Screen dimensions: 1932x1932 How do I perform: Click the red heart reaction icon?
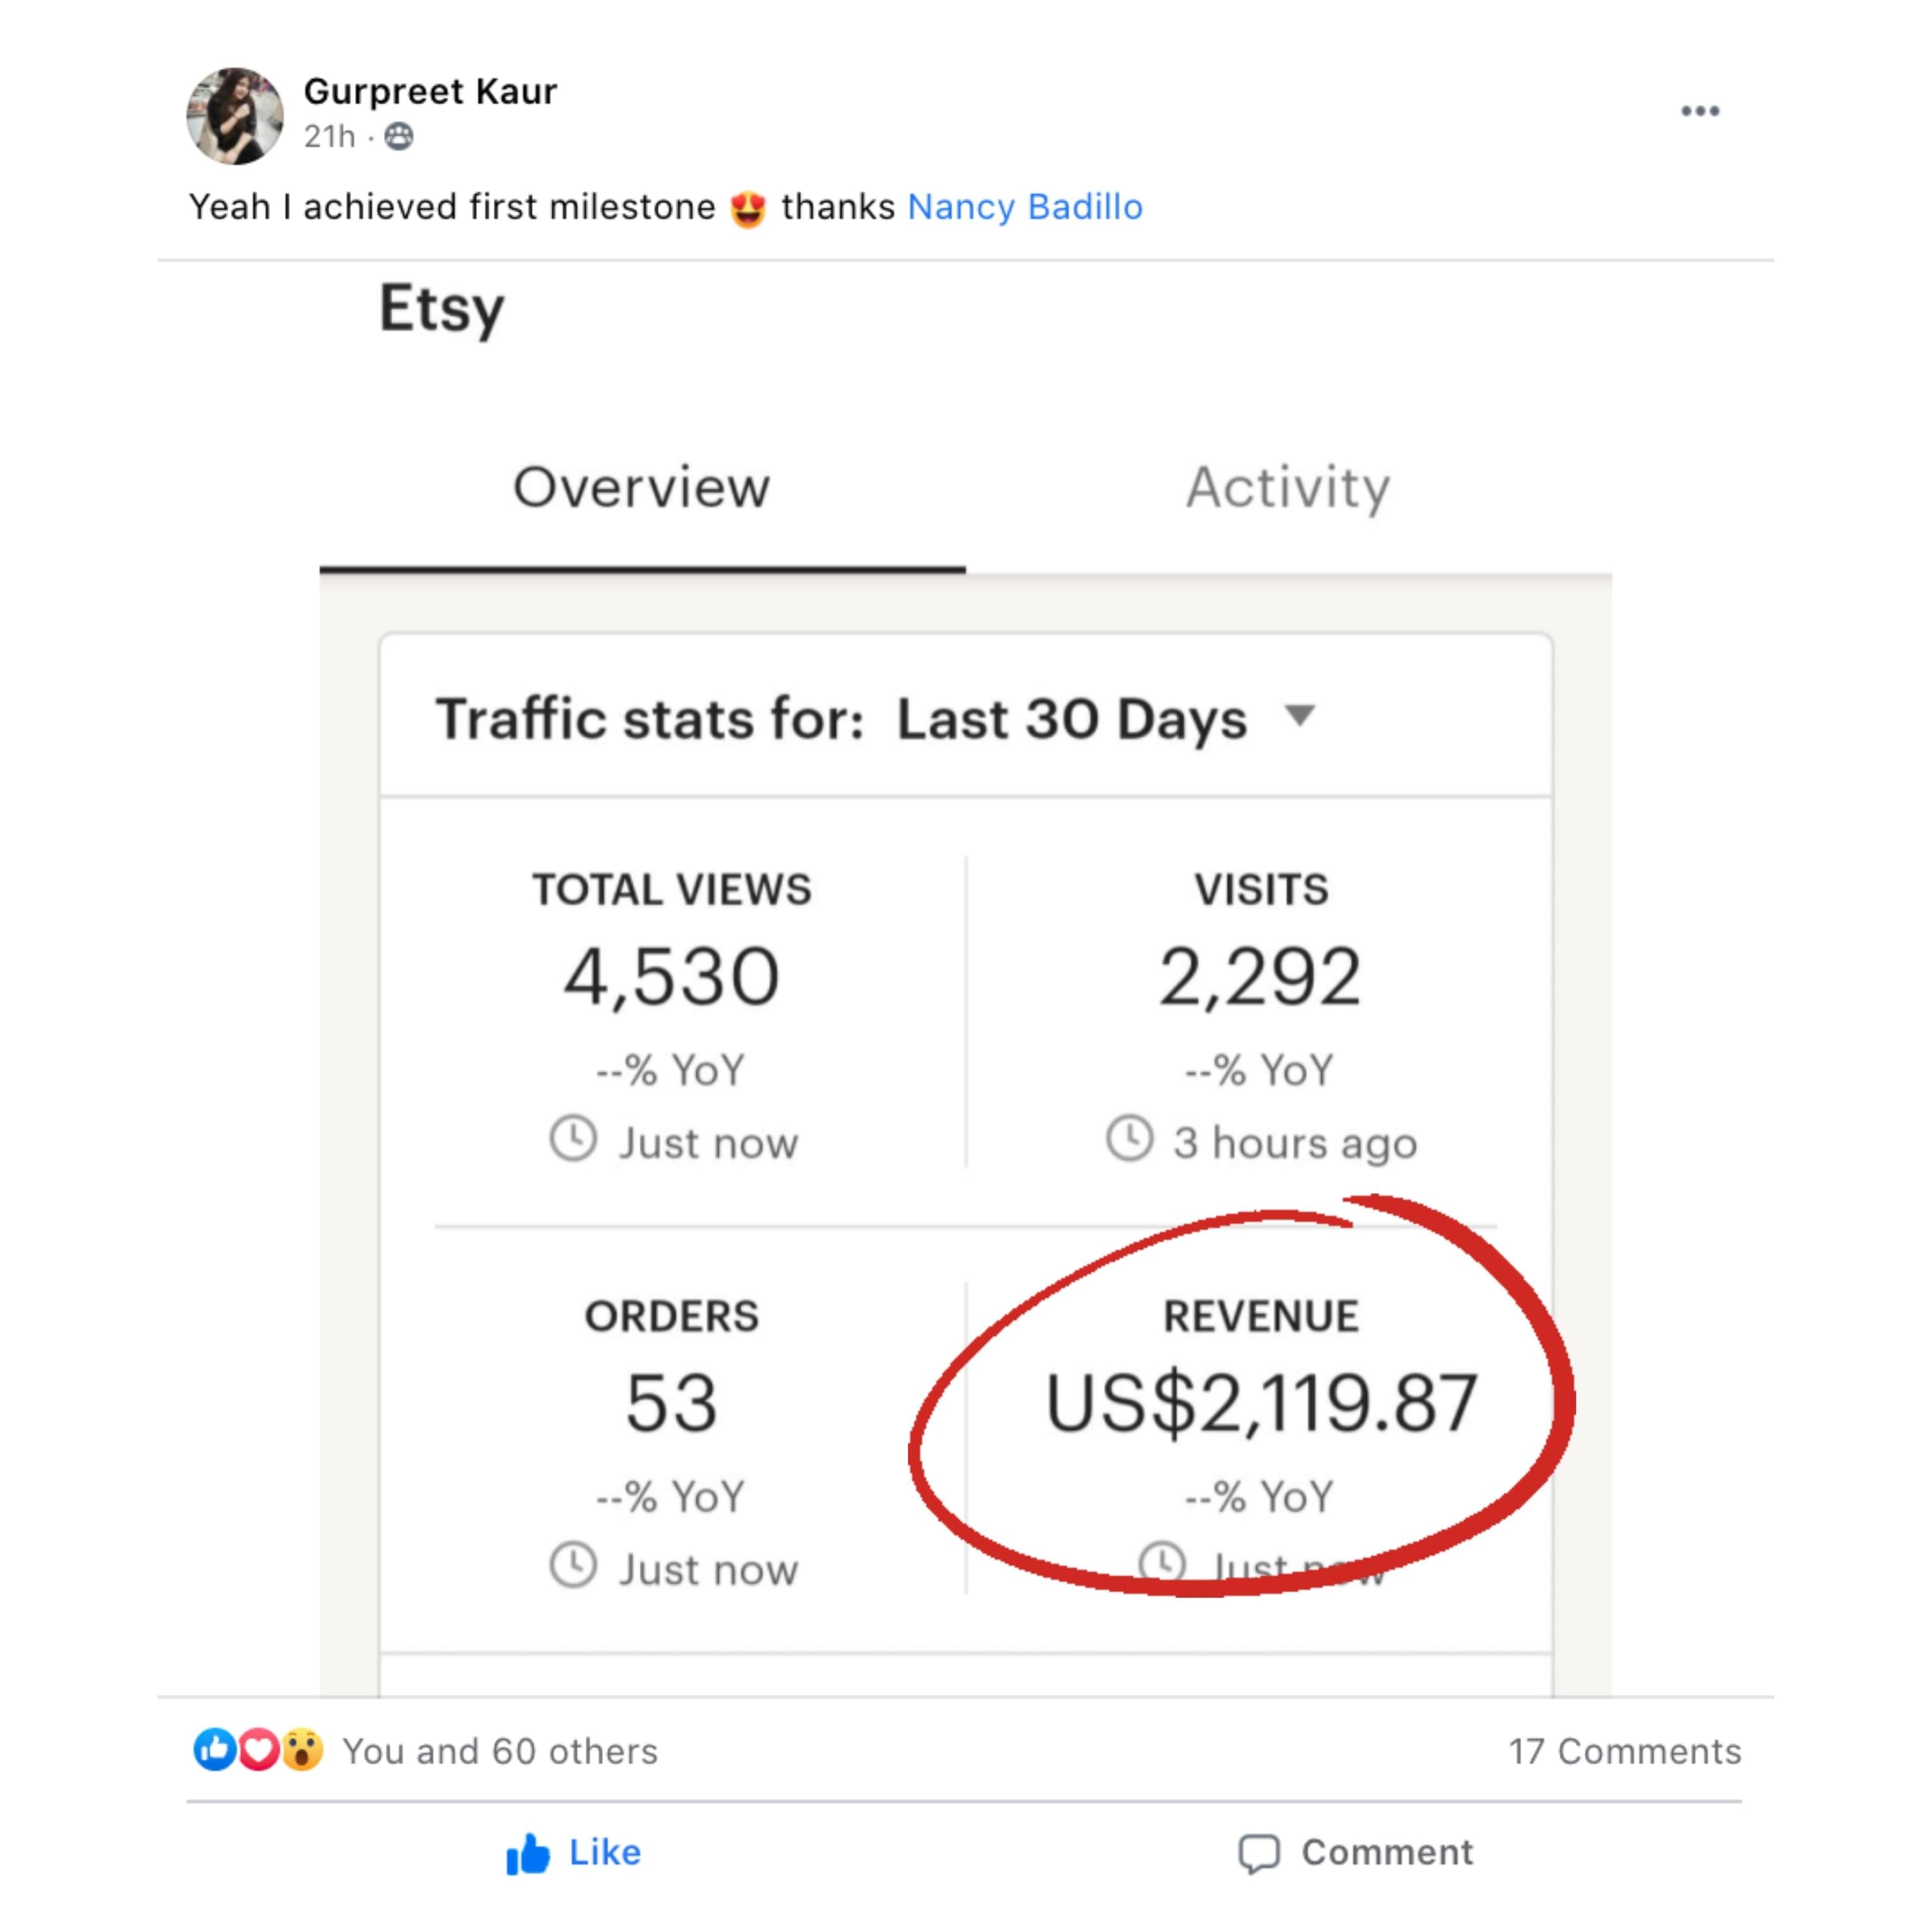click(258, 1750)
